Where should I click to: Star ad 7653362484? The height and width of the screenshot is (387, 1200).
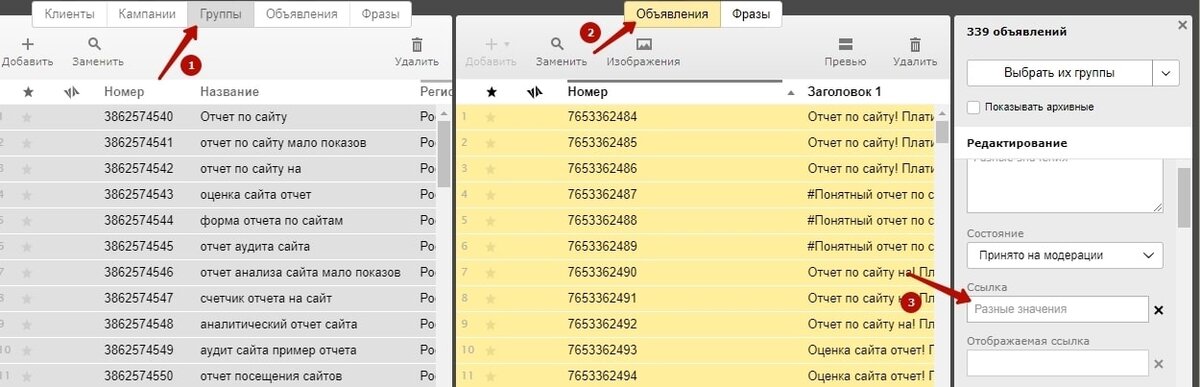pos(491,117)
